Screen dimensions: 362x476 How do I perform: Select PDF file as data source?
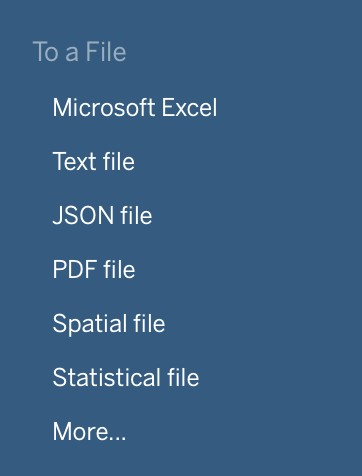[x=94, y=269]
